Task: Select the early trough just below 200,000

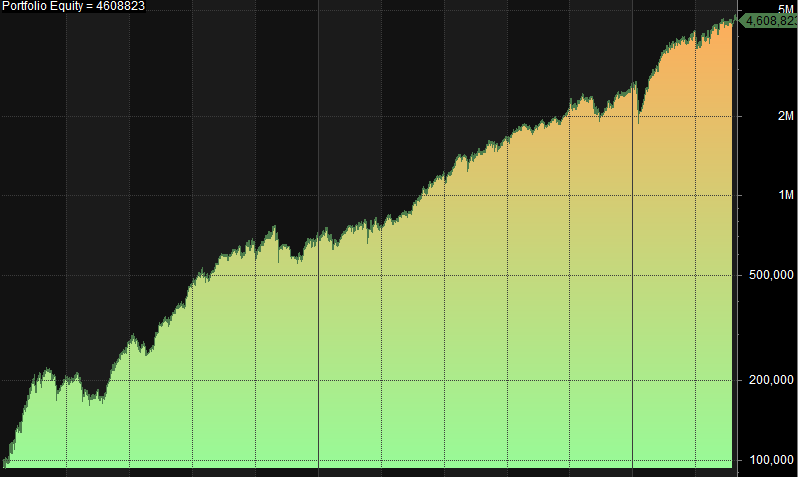Action: tap(93, 400)
